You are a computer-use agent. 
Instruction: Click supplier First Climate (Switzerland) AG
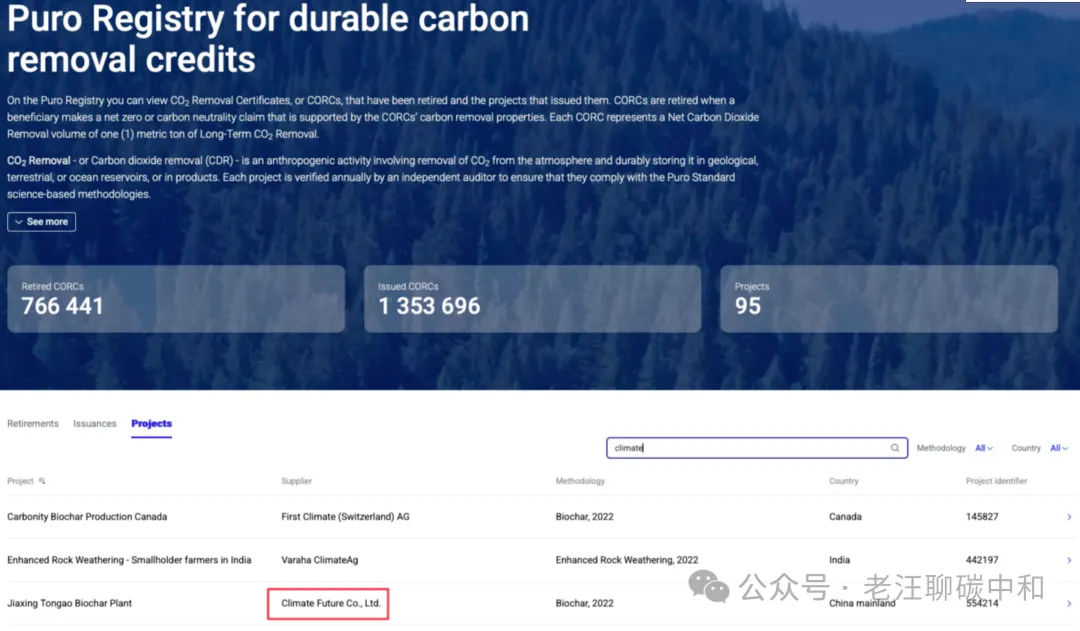[x=345, y=517]
